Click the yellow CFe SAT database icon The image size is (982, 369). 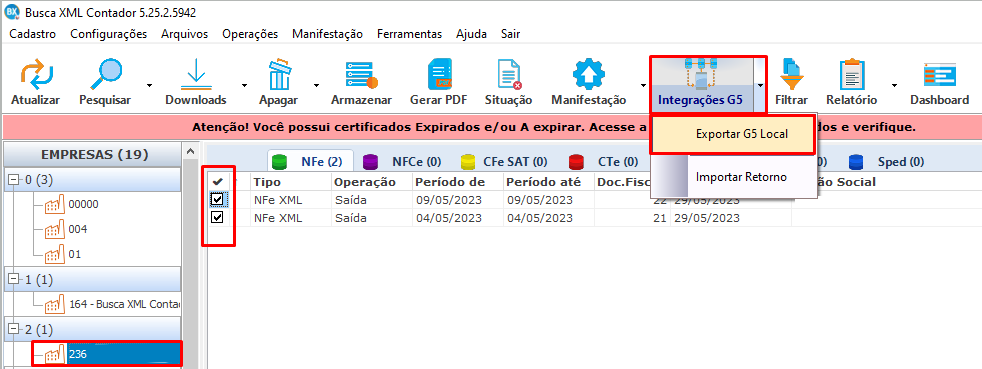click(x=468, y=162)
